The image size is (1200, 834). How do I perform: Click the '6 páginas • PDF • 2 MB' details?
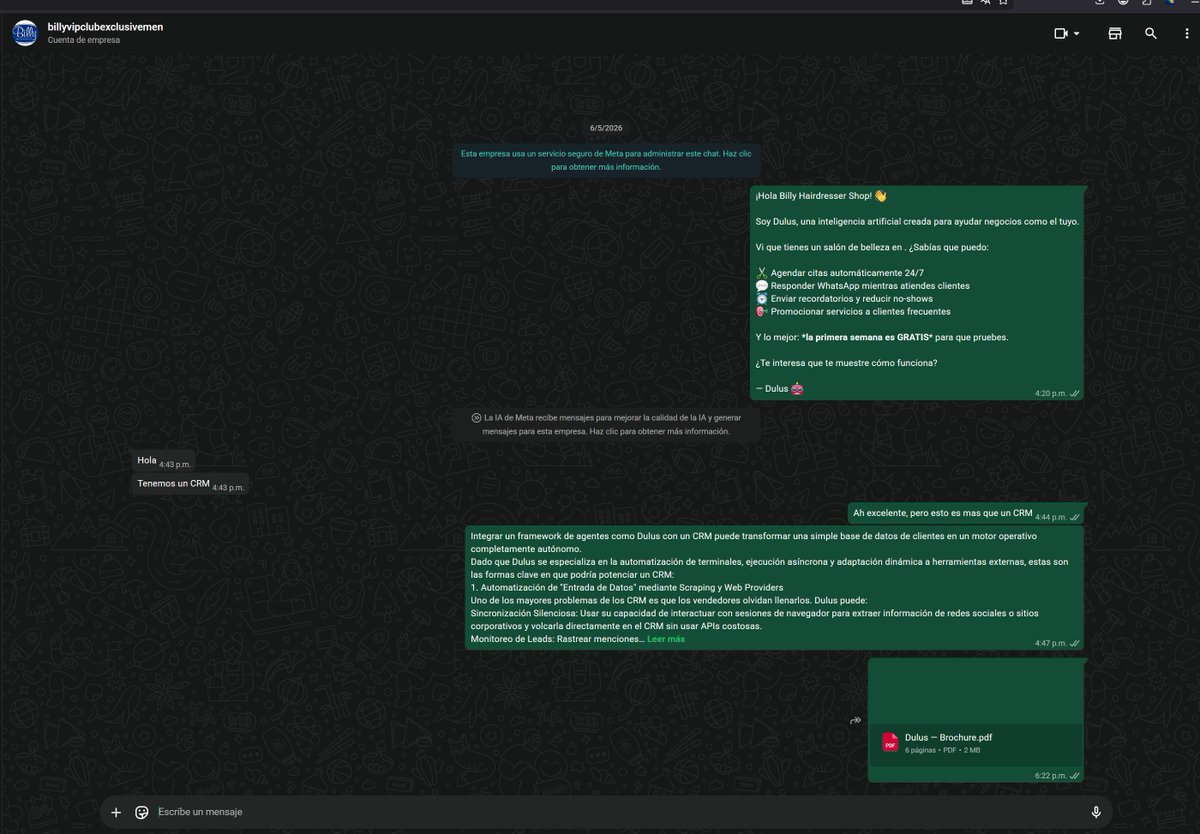(942, 750)
